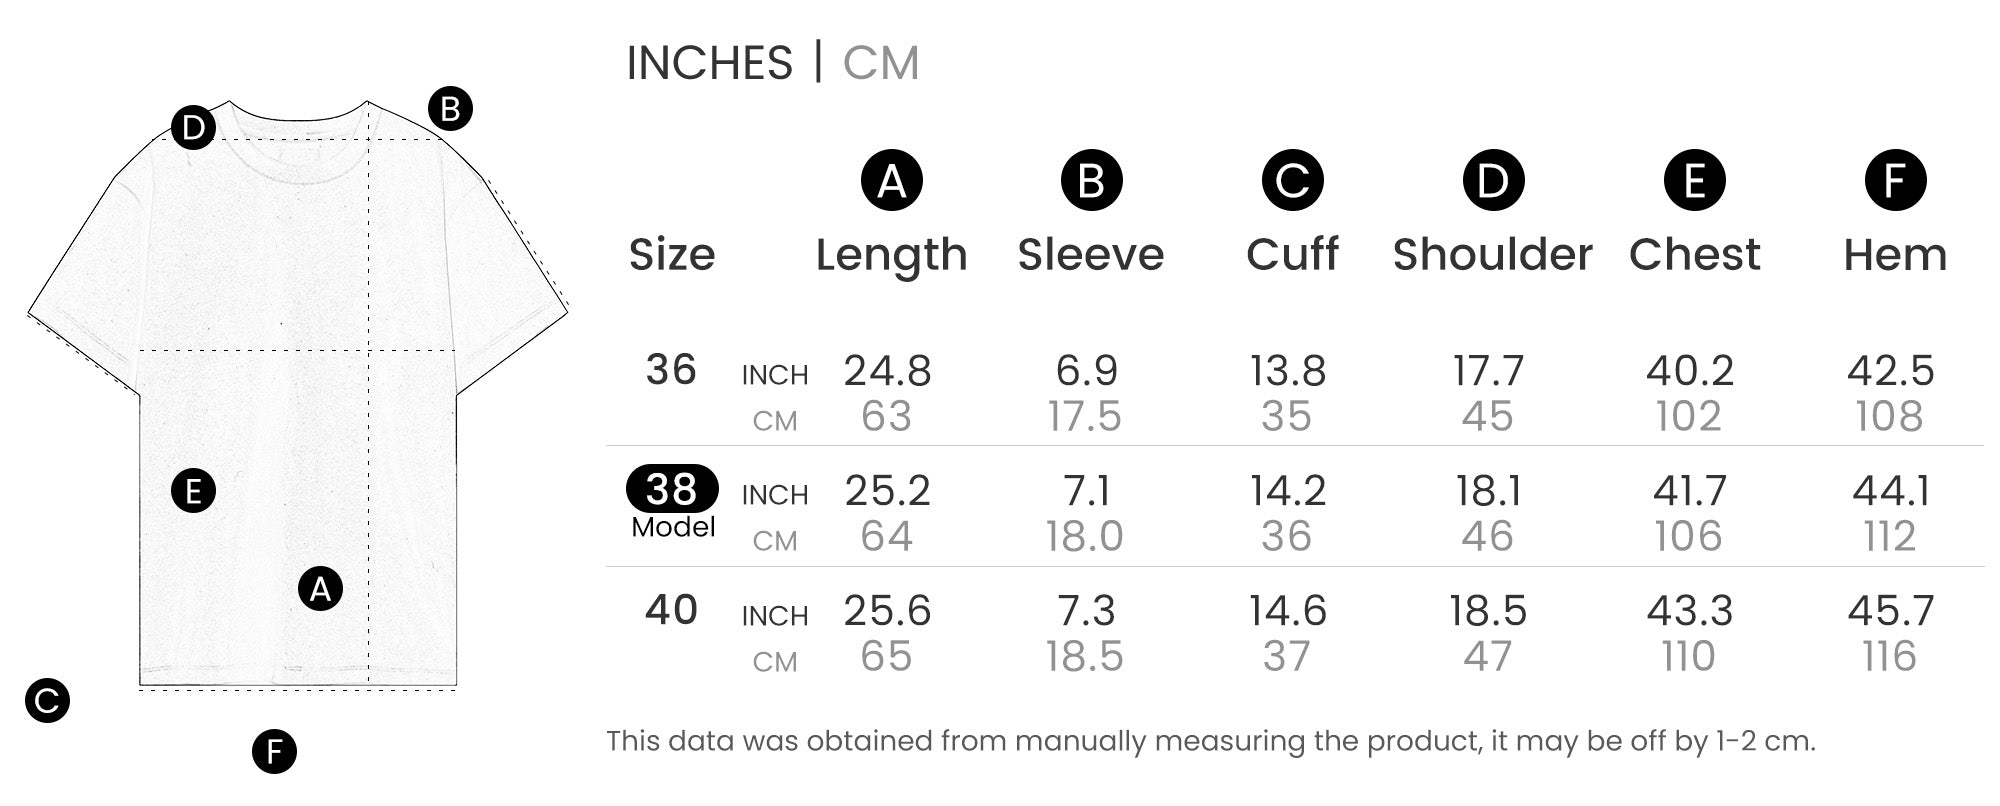This screenshot has height=806, width=2000.
Task: Click the Size column heading
Action: pyautogui.click(x=672, y=255)
